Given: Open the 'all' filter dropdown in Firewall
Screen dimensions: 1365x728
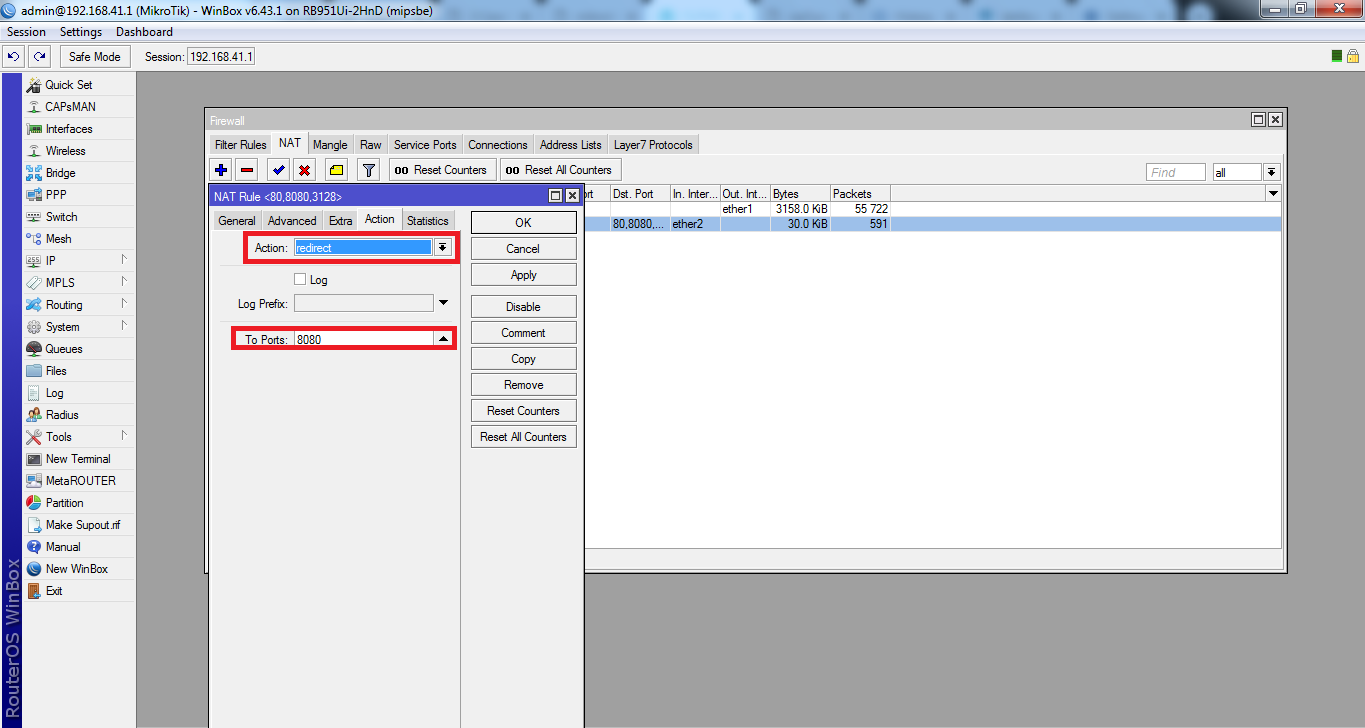Looking at the screenshot, I should pyautogui.click(x=1272, y=173).
